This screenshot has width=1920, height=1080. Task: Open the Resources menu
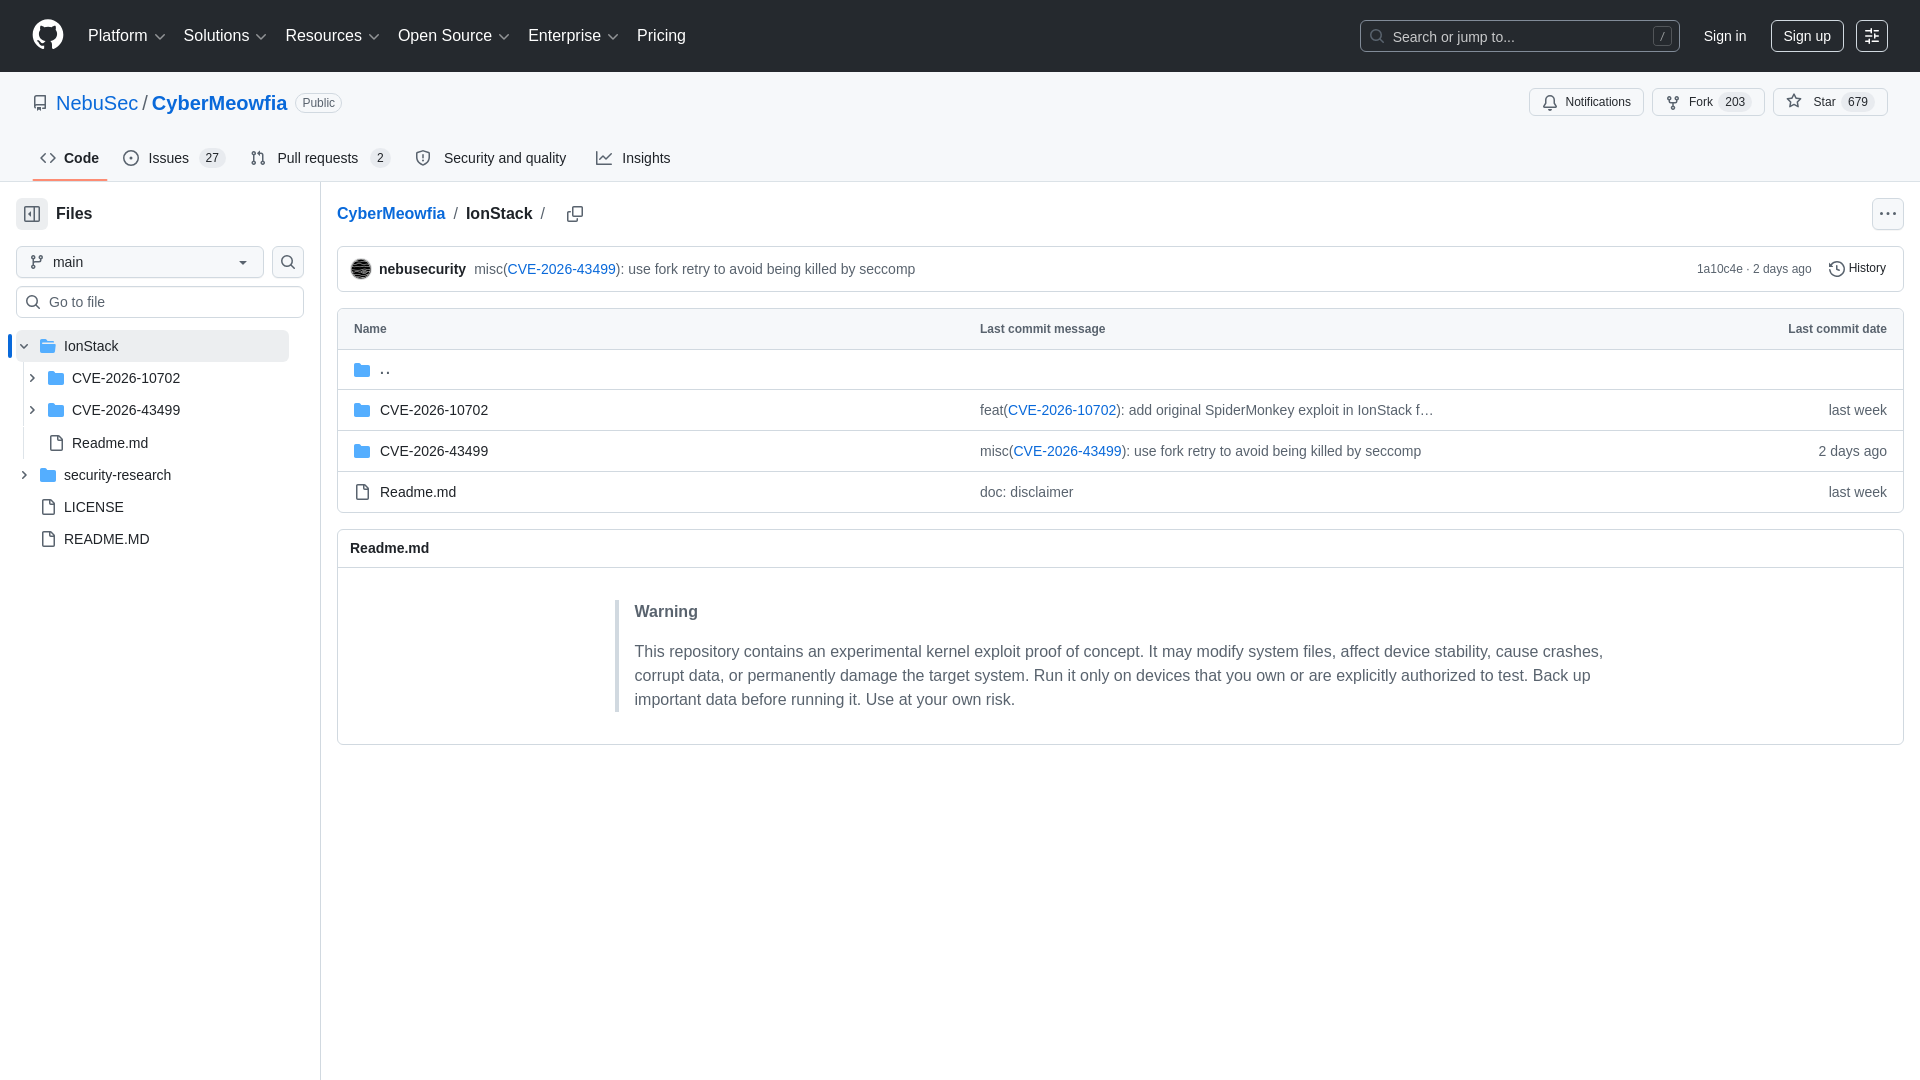pos(332,36)
